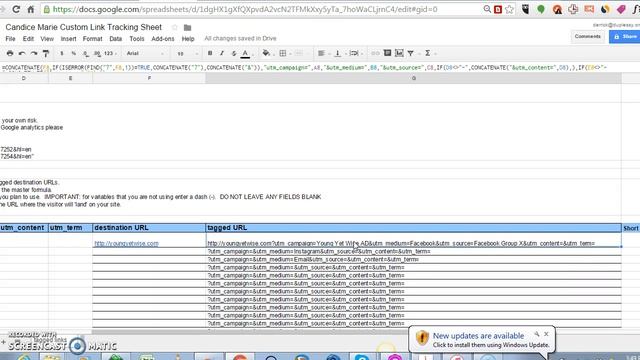Image resolution: width=640 pixels, height=360 pixels.
Task: Click the formula bar text
Action: click(x=304, y=68)
